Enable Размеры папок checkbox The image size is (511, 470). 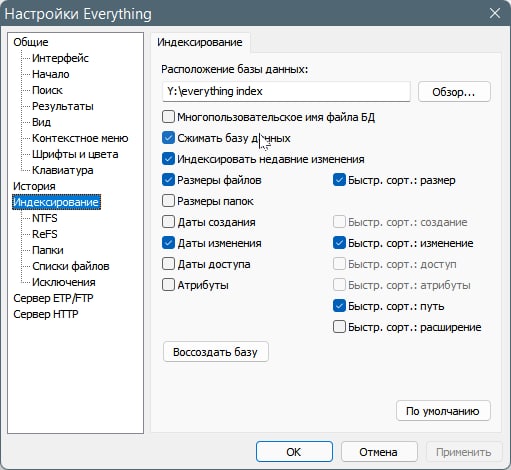point(168,201)
